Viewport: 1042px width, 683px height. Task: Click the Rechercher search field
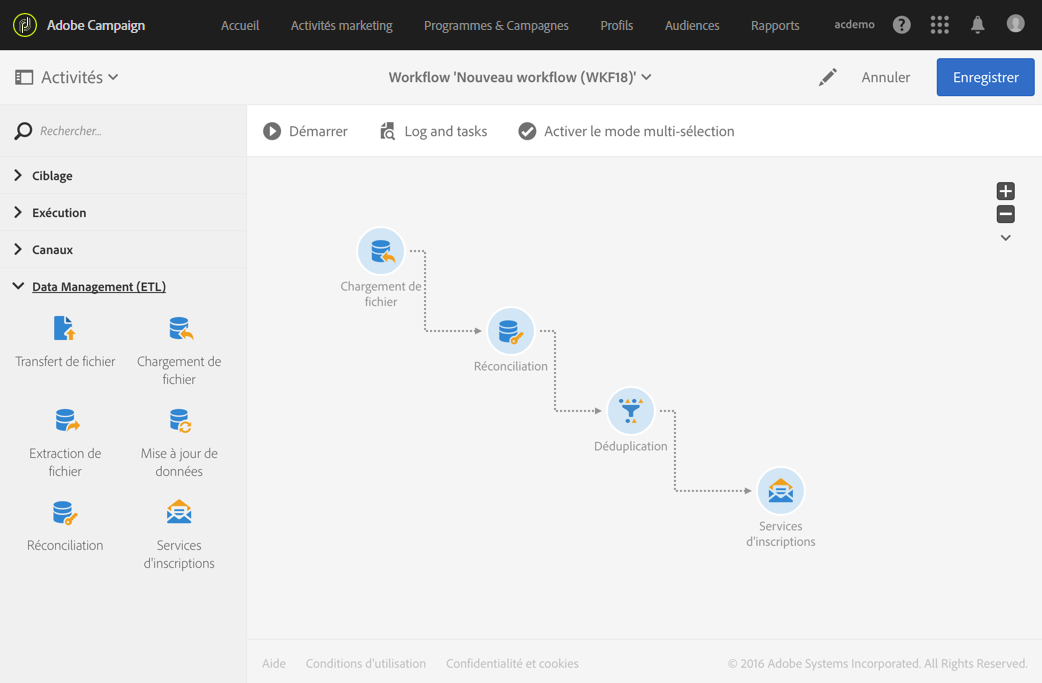[x=130, y=131]
